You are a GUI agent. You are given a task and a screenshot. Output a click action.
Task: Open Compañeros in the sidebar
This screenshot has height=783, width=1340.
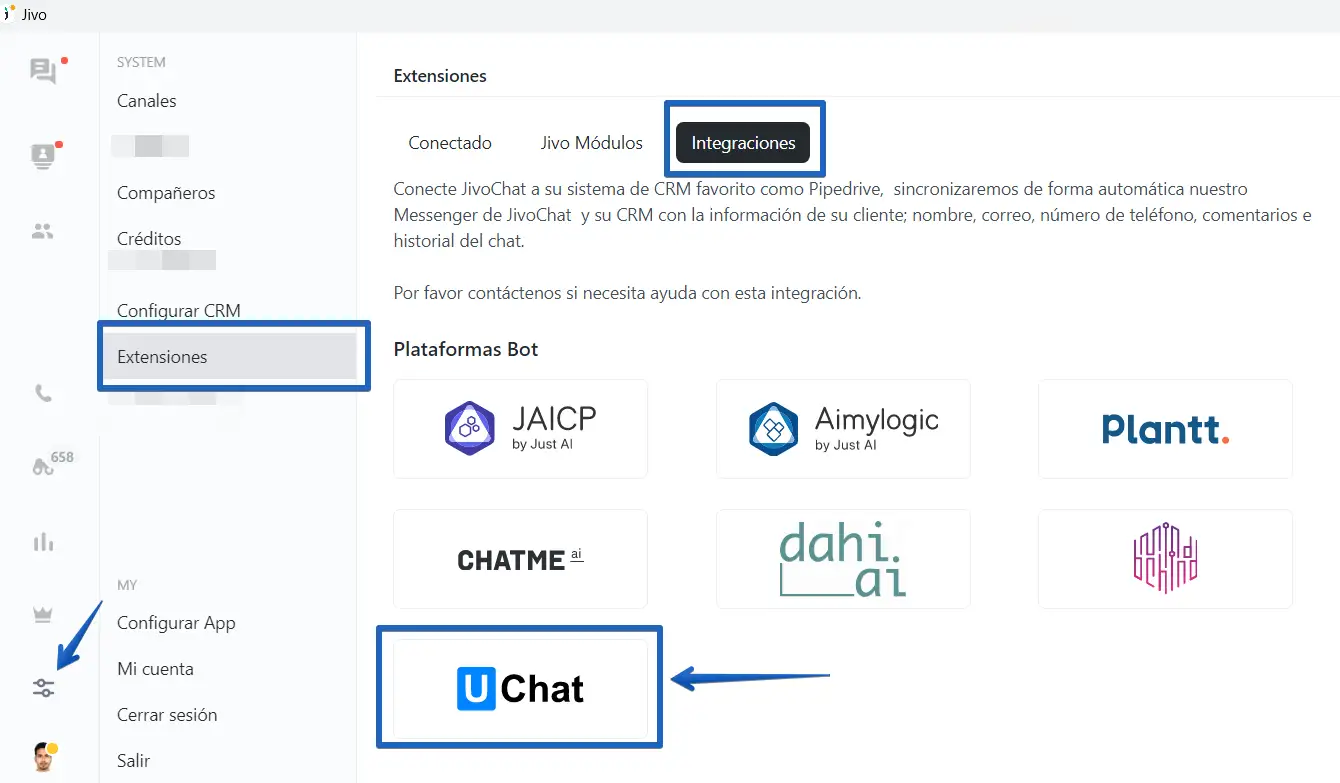[x=166, y=193]
